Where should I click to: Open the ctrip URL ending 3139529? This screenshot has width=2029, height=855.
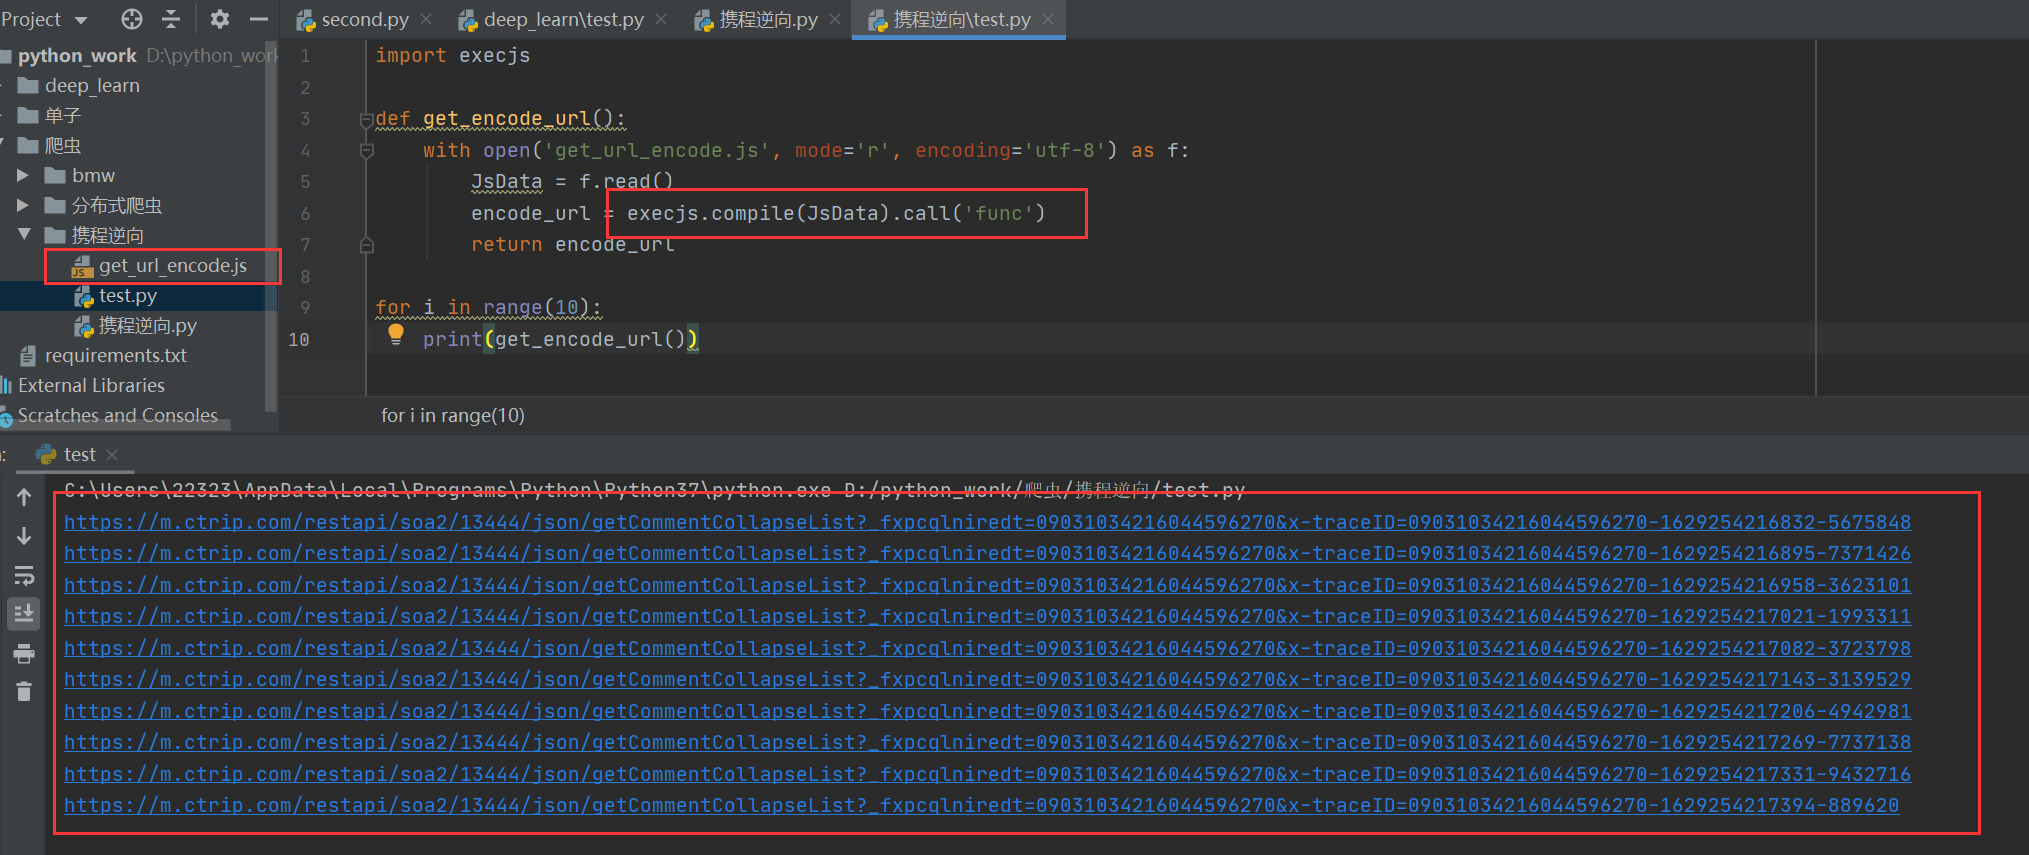click(x=987, y=679)
